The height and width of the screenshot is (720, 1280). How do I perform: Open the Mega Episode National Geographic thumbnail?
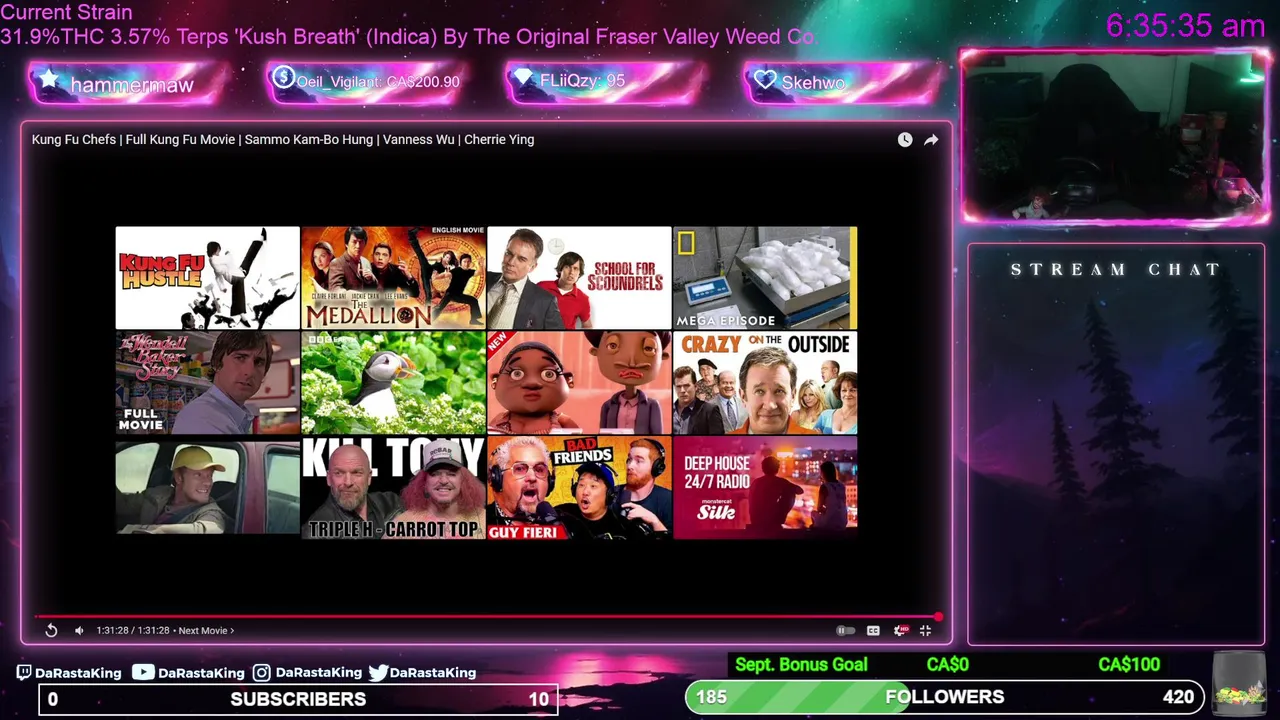pos(765,278)
